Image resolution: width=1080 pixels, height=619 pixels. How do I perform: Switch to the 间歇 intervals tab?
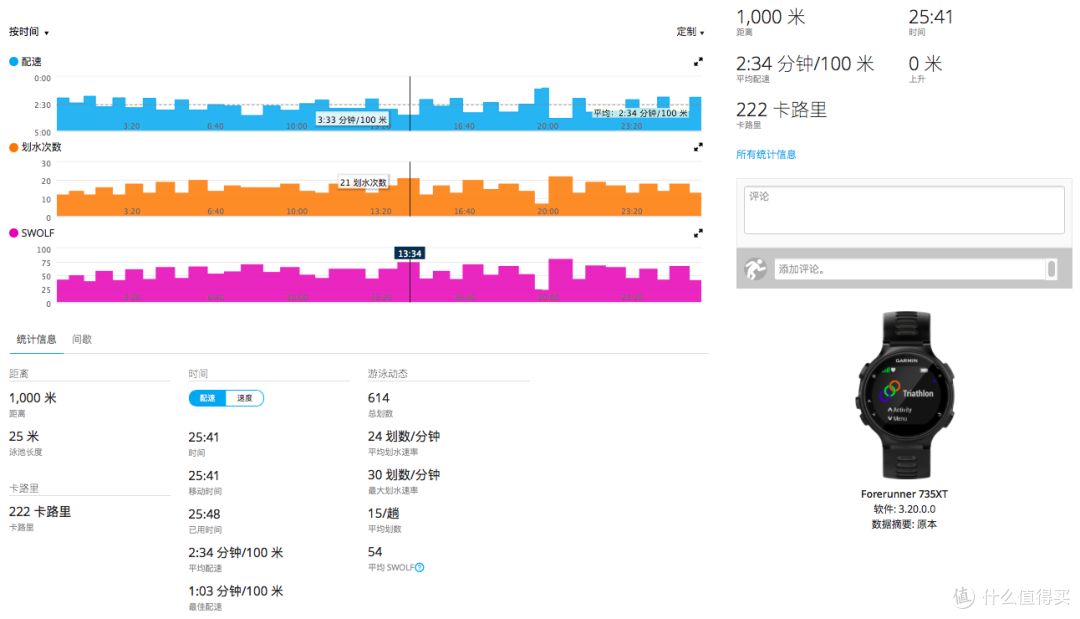82,339
